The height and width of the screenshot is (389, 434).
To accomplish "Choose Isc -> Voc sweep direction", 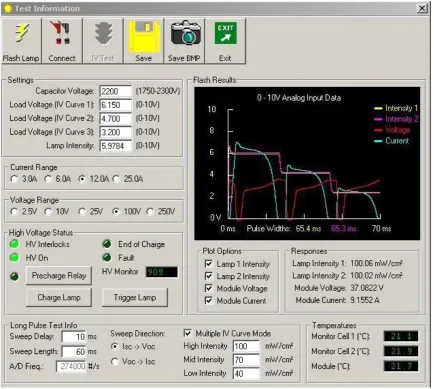I will tap(115, 347).
